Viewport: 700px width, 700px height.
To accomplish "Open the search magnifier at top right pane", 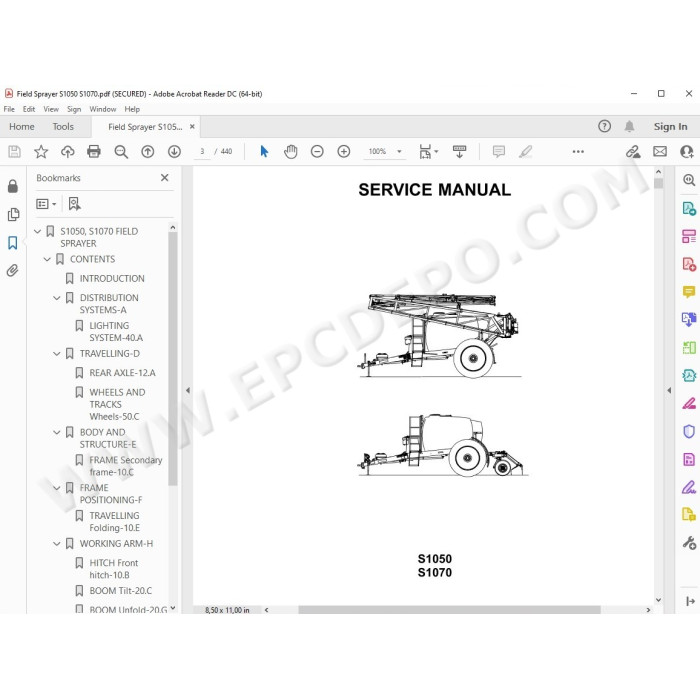I will pos(689,180).
